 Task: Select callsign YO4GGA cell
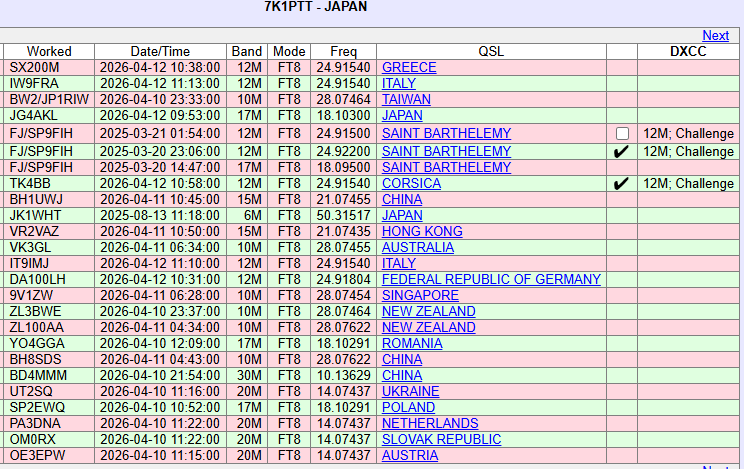(49, 344)
